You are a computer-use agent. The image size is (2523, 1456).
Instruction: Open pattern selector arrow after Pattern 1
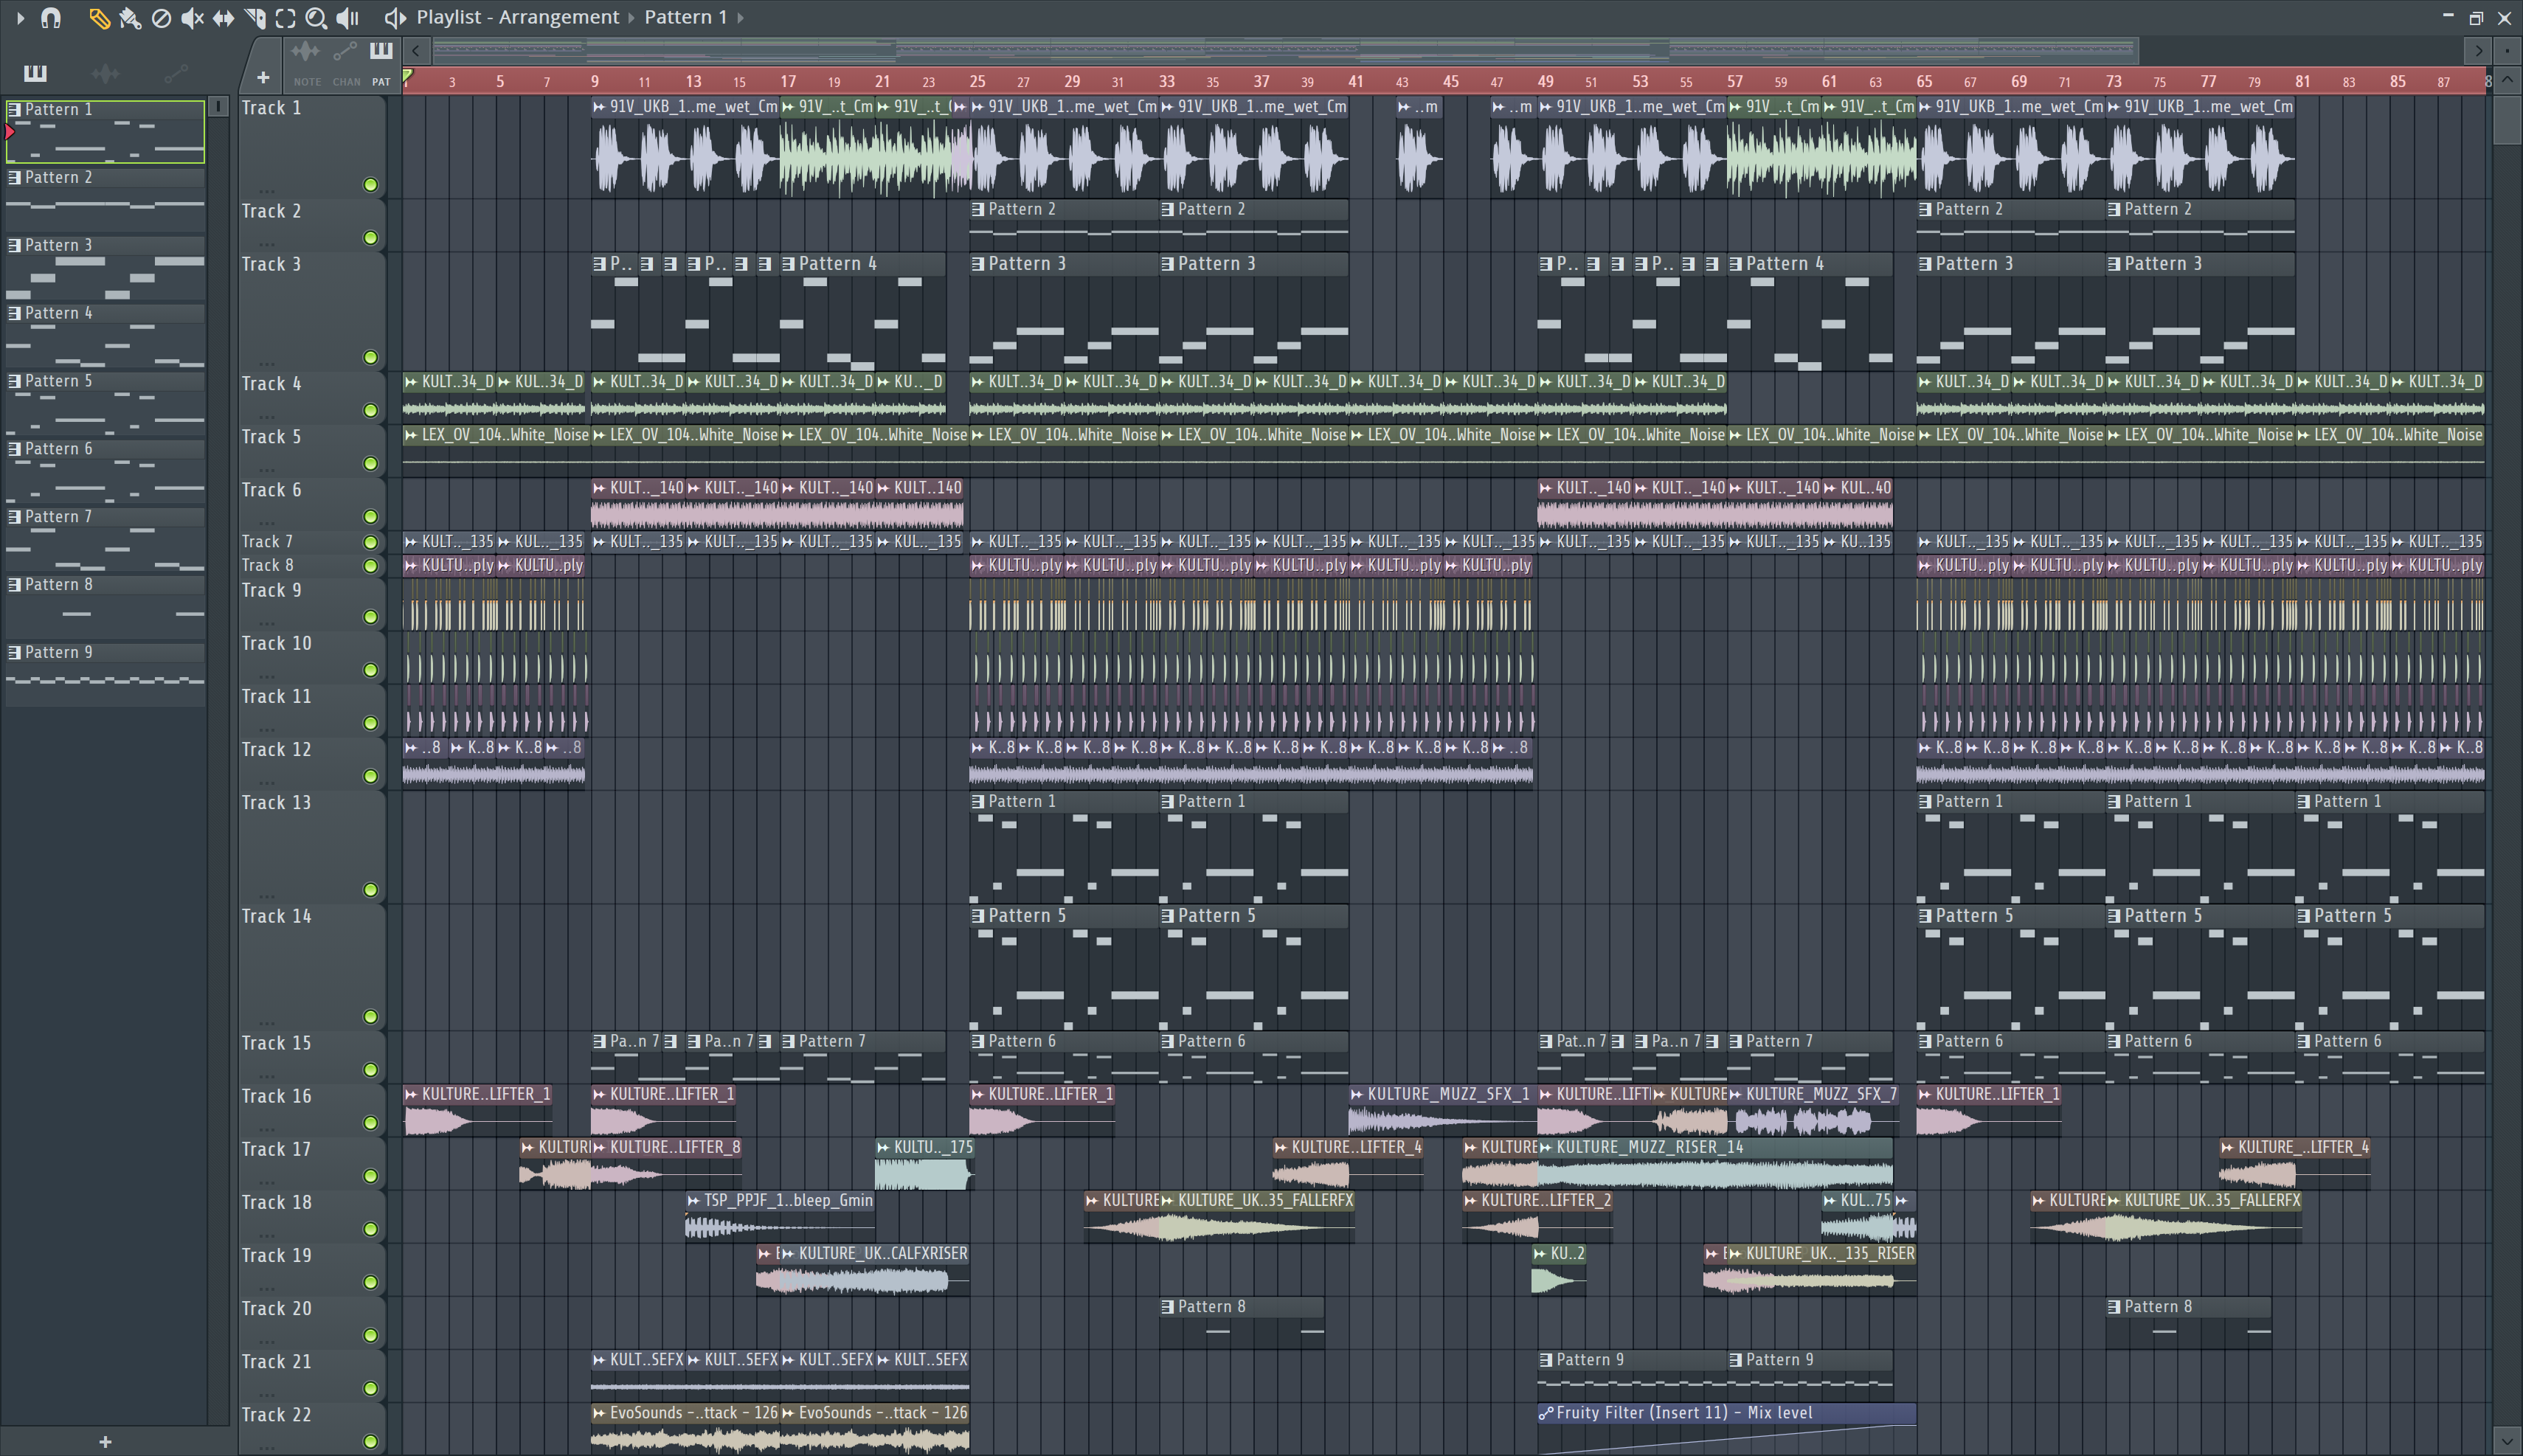point(740,18)
